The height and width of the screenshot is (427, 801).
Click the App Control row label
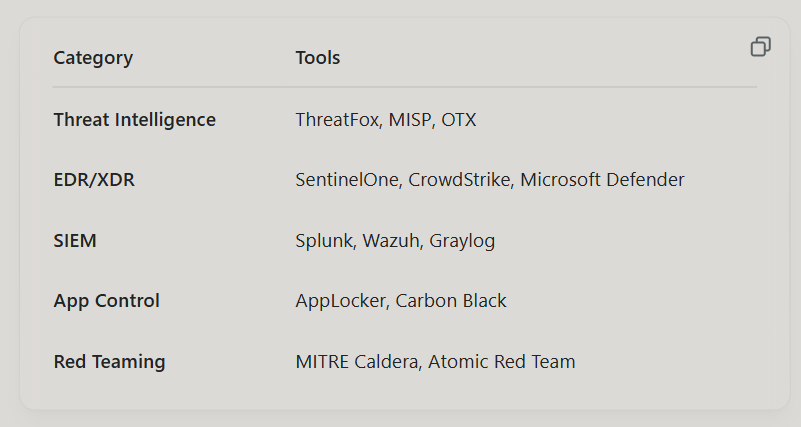click(x=107, y=301)
